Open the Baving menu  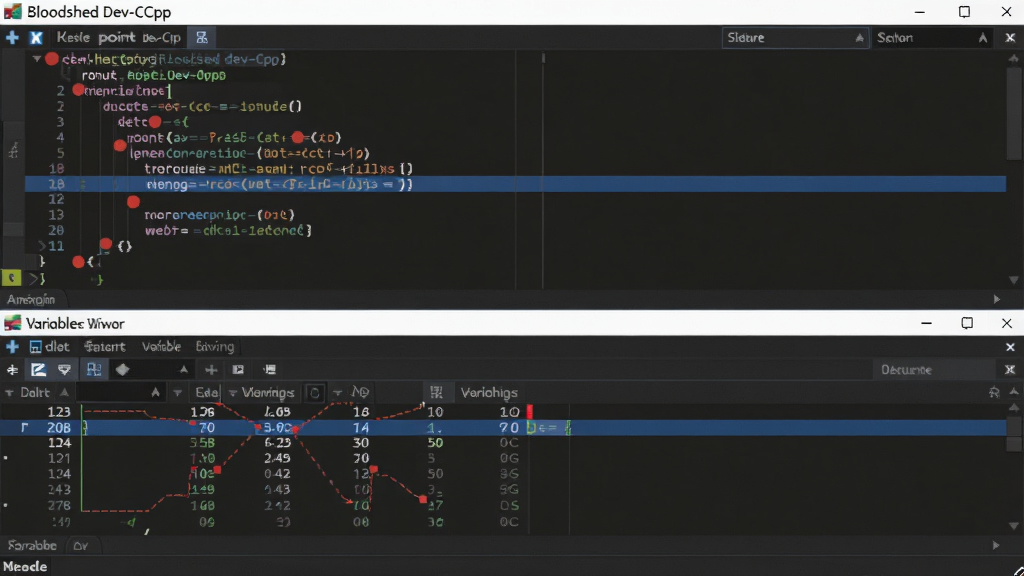tap(215, 347)
